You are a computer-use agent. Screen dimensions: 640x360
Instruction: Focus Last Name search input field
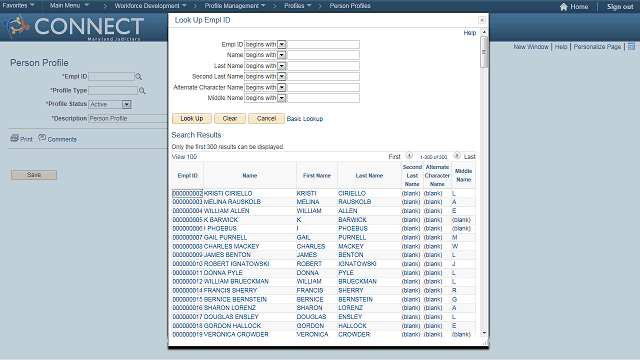pos(323,66)
